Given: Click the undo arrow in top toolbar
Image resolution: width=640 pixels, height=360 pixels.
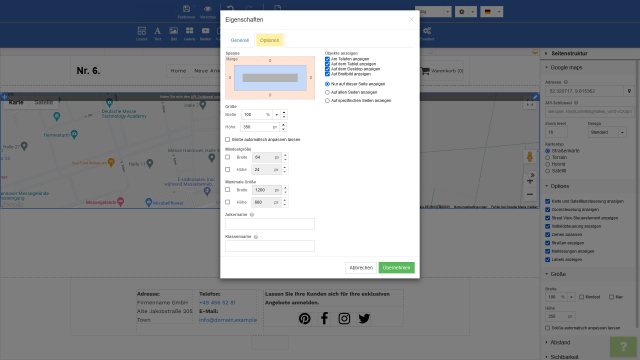Looking at the screenshot, I should click(231, 9).
